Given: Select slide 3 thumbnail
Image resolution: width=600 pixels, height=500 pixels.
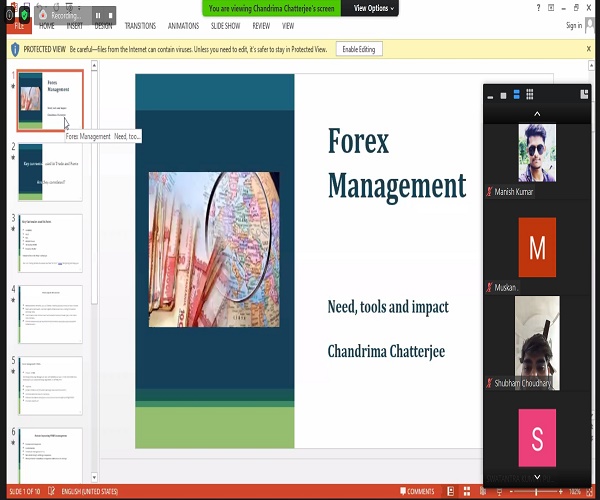Looking at the screenshot, I should click(50, 243).
